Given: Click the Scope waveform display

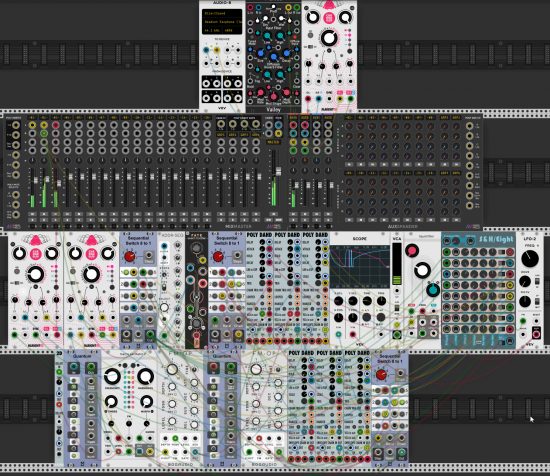Looking at the screenshot, I should point(360,267).
